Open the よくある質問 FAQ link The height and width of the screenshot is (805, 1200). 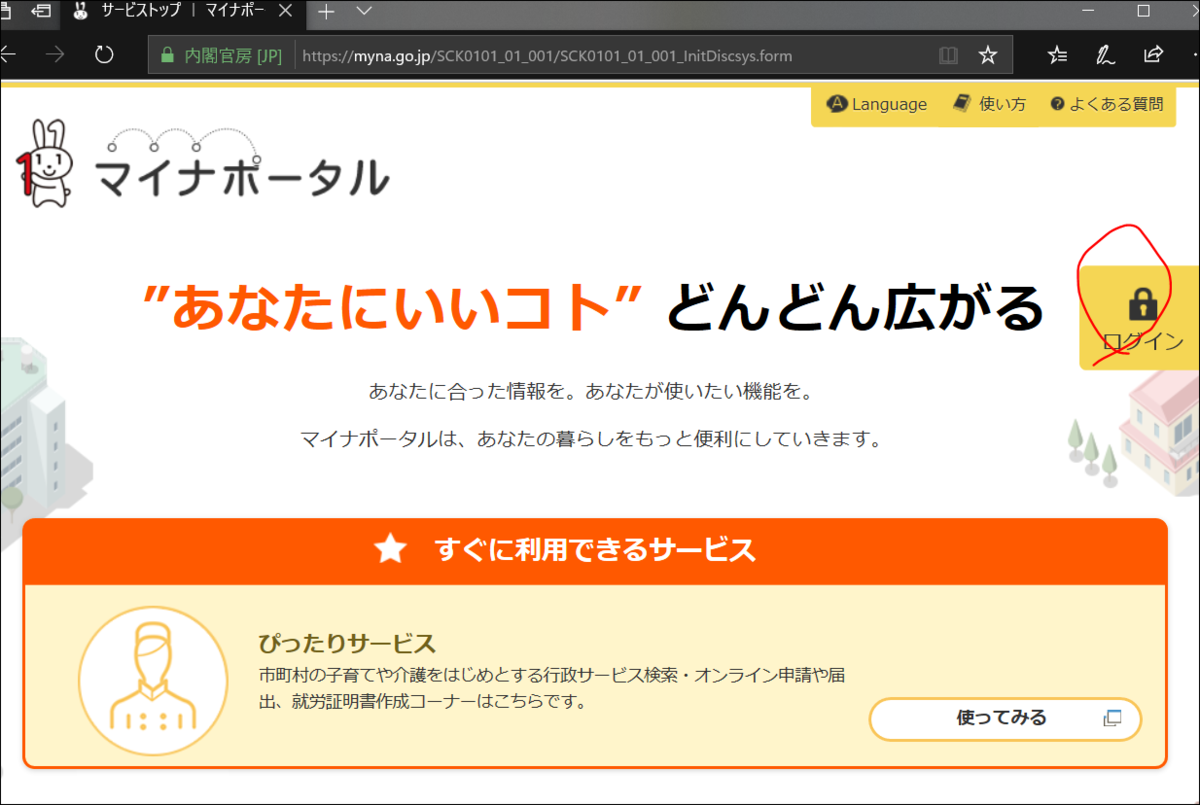[x=1107, y=104]
